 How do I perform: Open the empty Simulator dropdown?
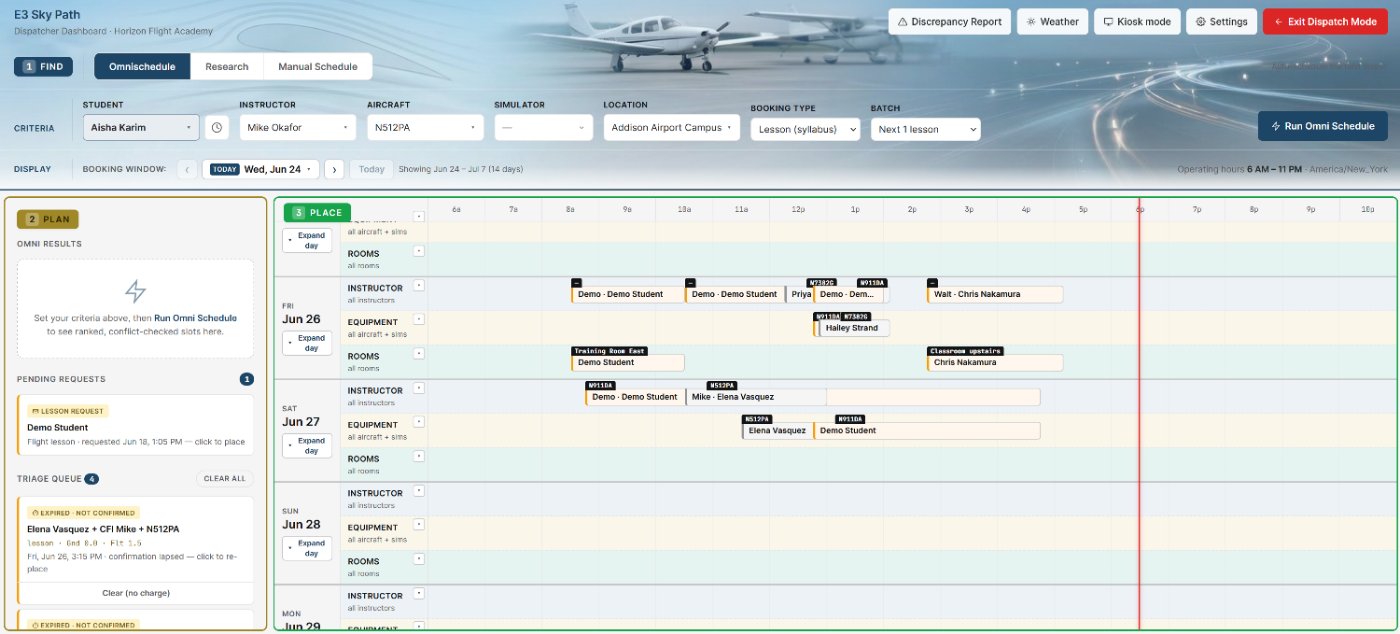click(544, 128)
